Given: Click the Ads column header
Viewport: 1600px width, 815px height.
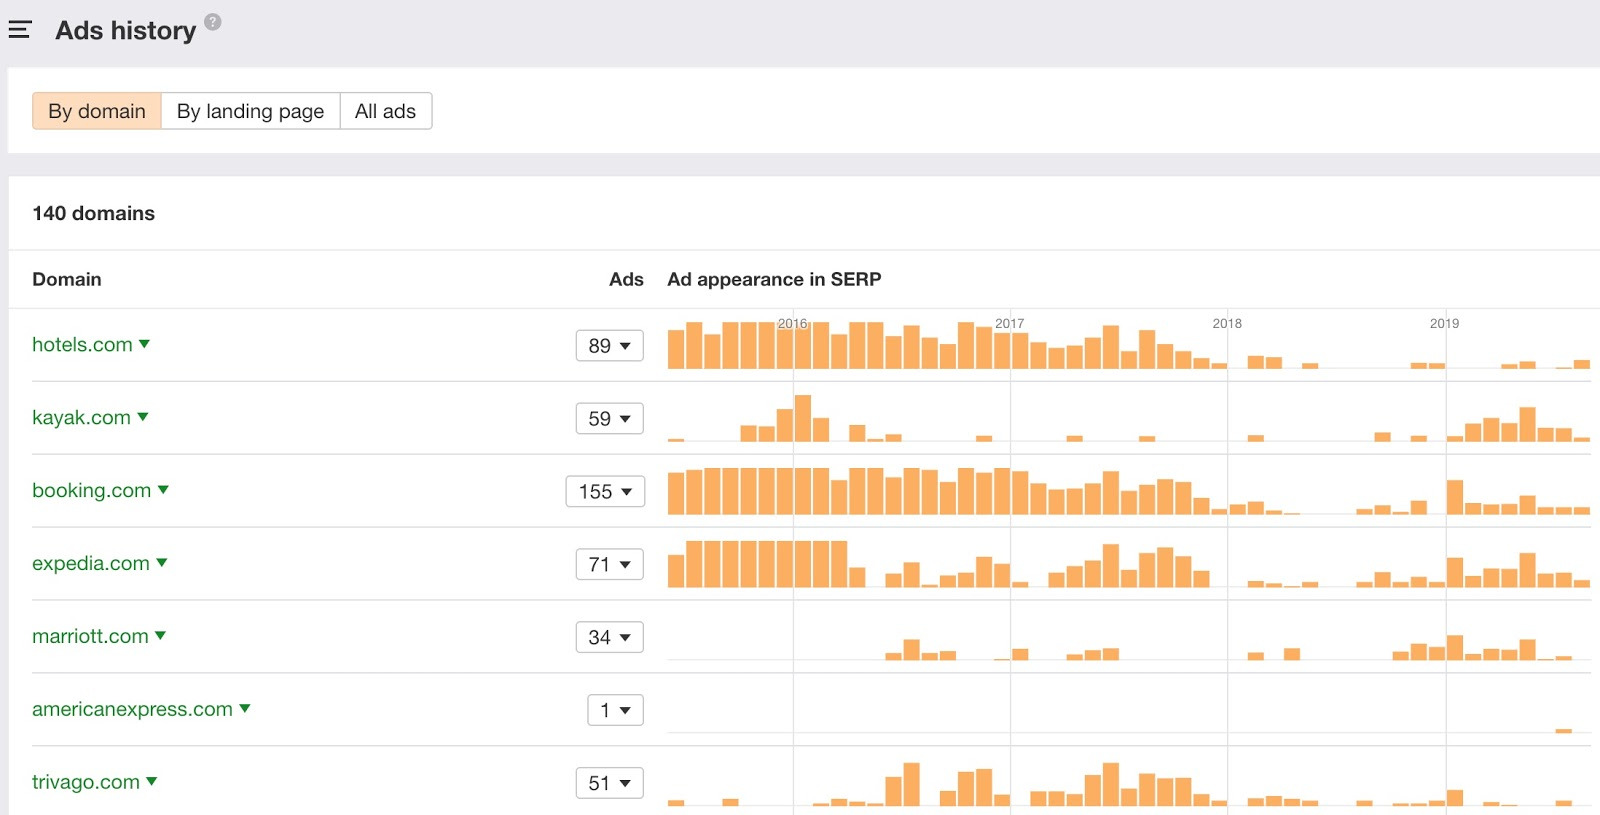Looking at the screenshot, I should click(x=626, y=279).
